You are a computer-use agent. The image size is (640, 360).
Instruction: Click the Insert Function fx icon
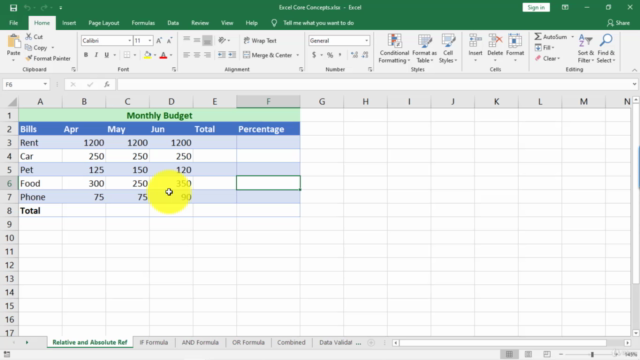(107, 84)
